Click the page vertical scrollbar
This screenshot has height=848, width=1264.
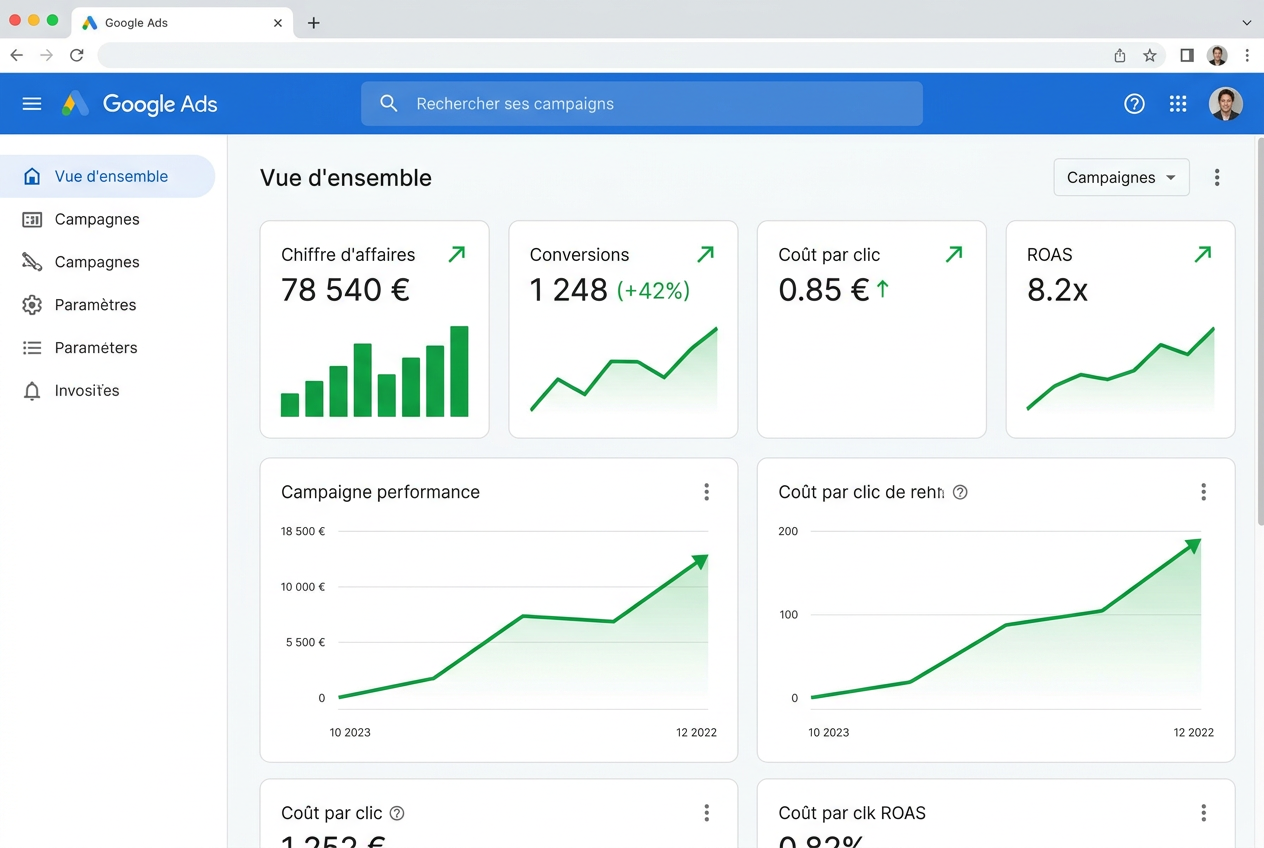pos(1259,330)
